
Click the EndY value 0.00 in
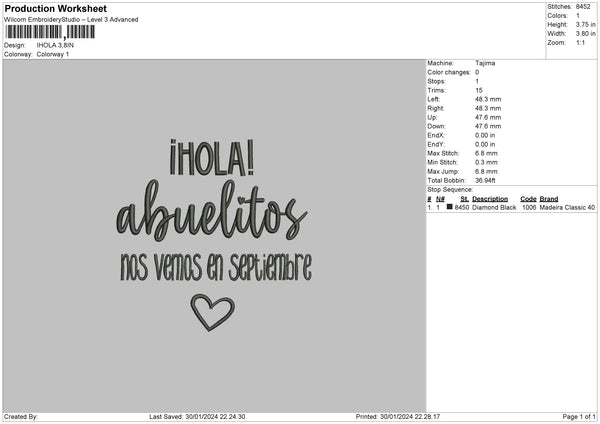click(485, 145)
